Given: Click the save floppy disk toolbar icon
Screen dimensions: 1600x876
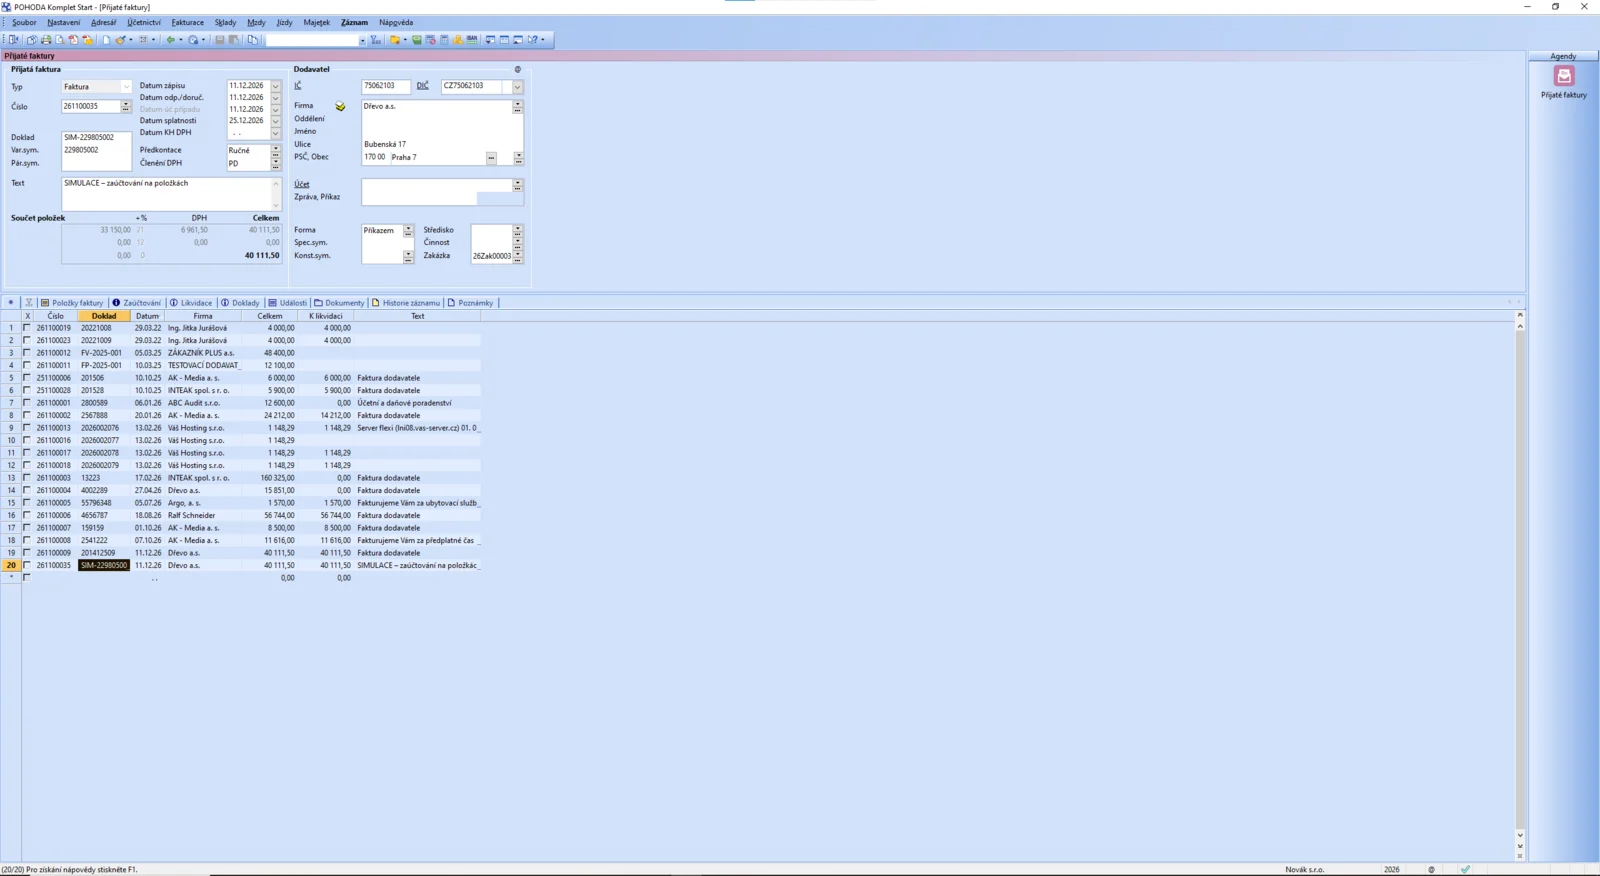Looking at the screenshot, I should click(x=219, y=40).
